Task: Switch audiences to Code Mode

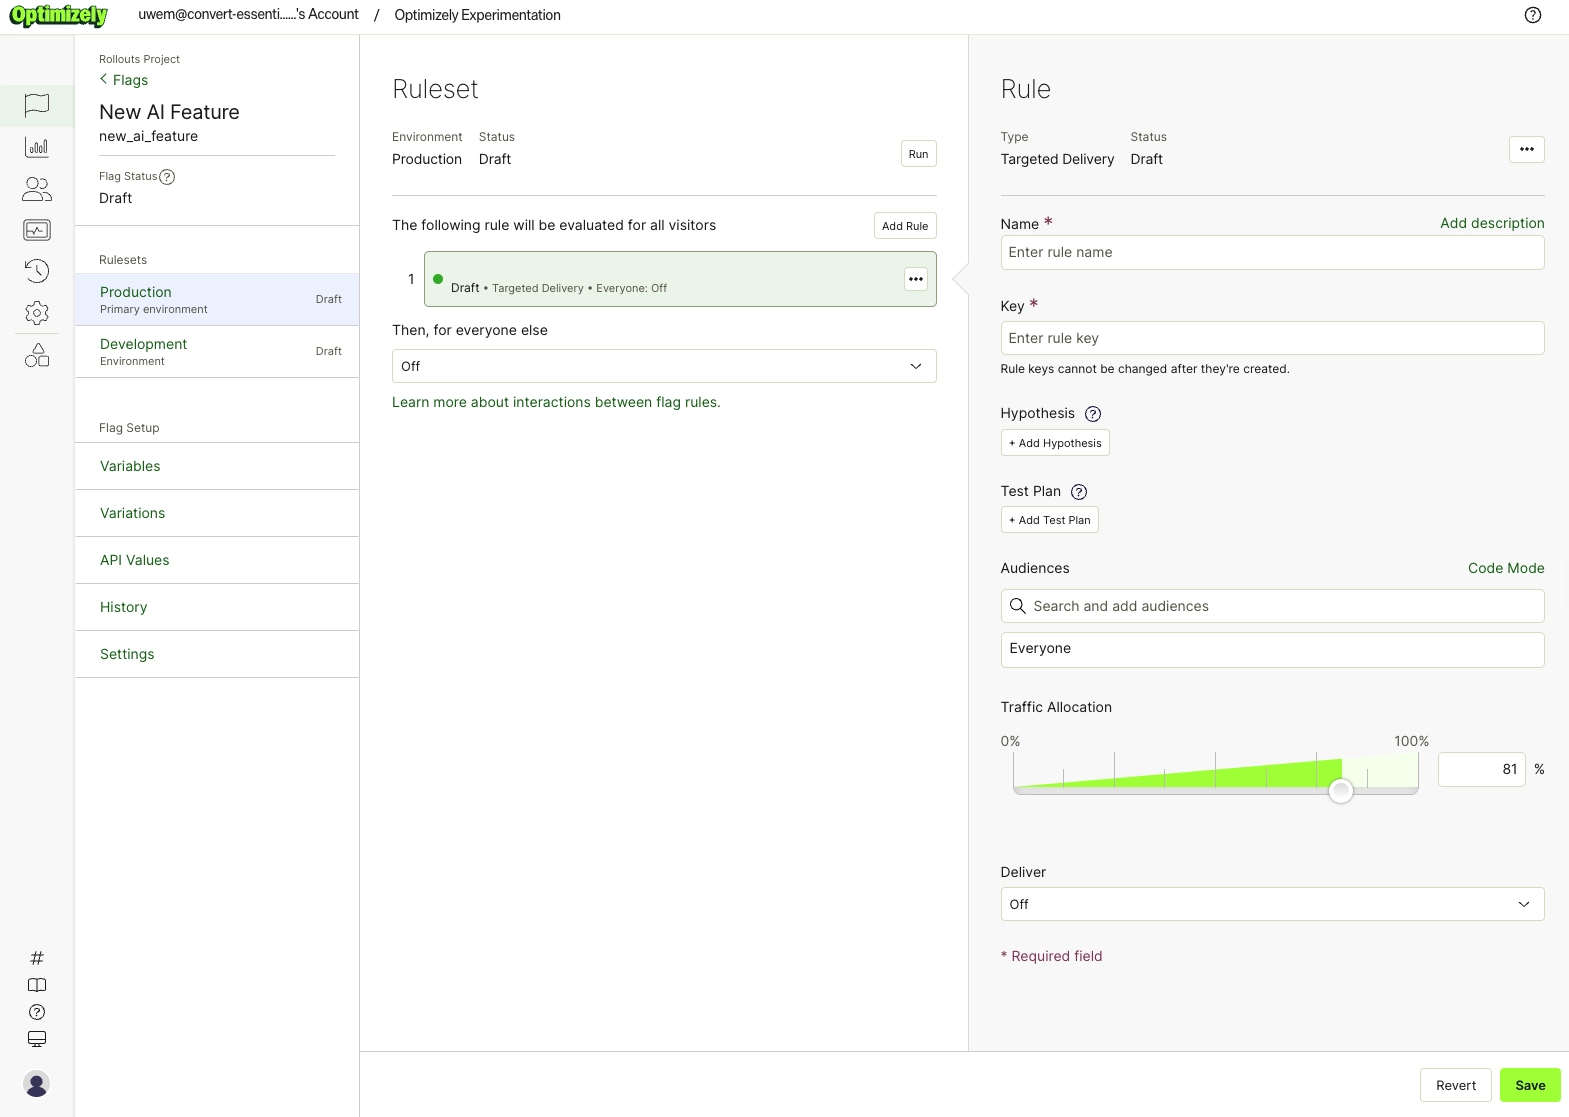Action: [x=1506, y=568]
